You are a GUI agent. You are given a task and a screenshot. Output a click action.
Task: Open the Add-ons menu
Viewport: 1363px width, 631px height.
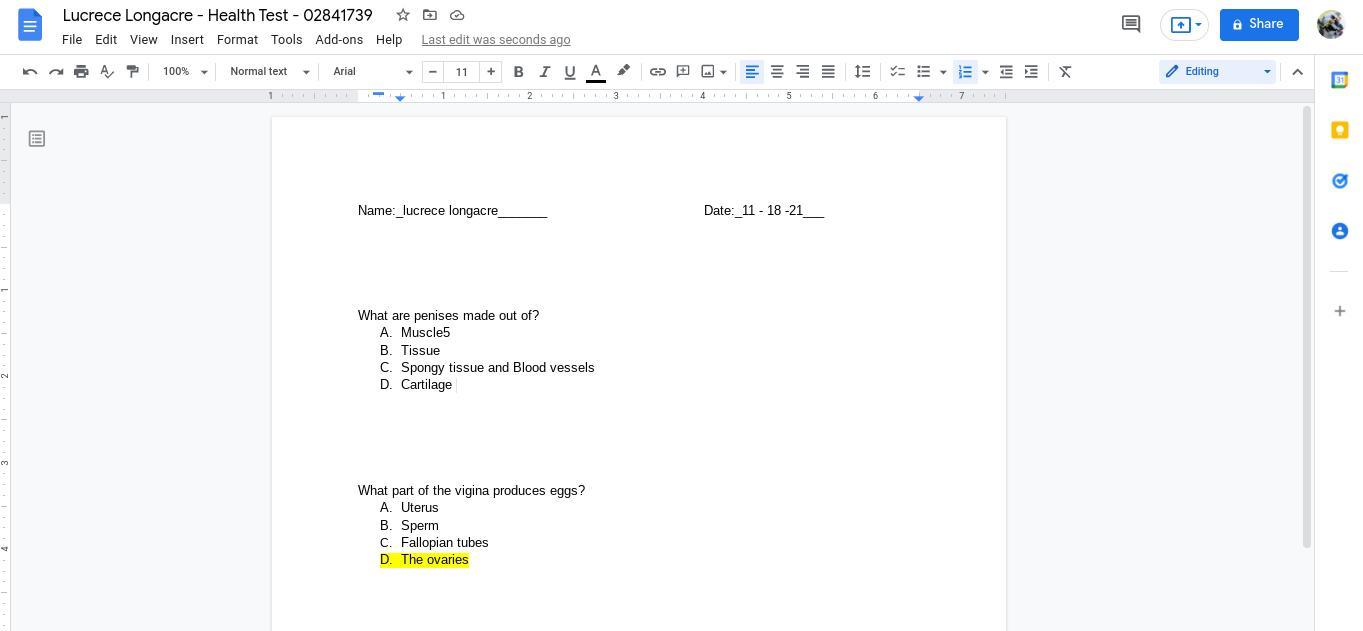[x=339, y=40]
